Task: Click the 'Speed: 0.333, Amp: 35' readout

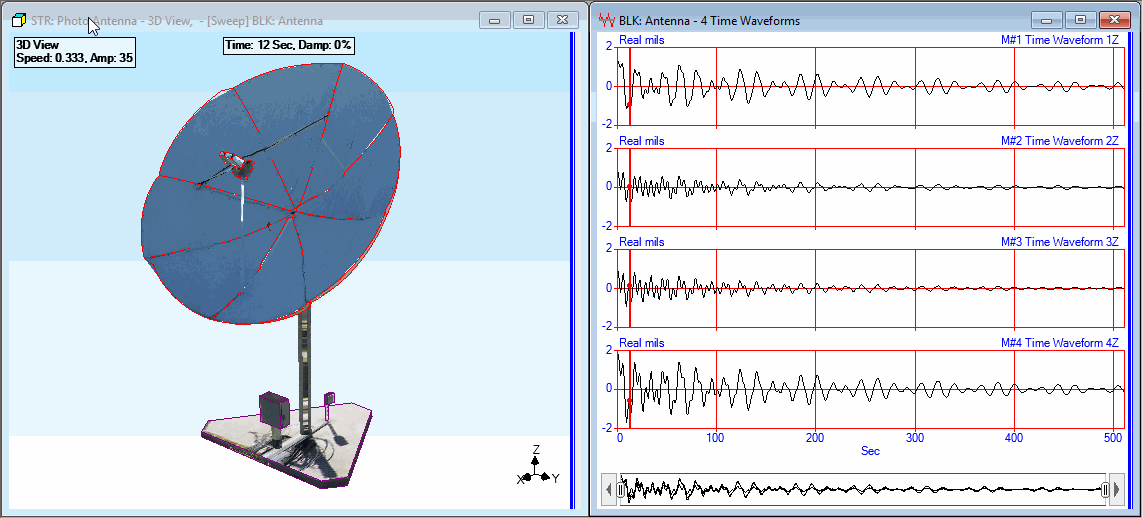Action: tap(74, 59)
